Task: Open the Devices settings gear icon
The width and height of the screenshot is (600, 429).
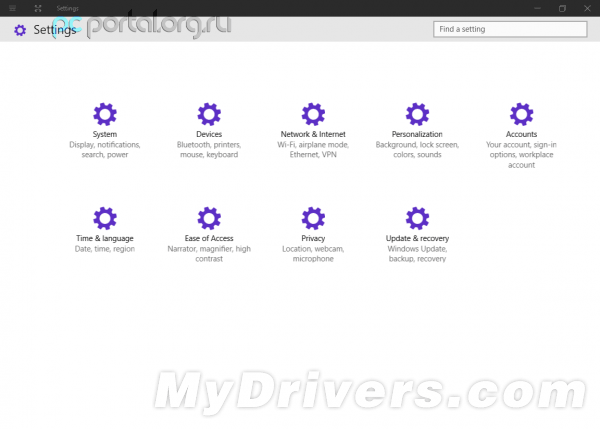Action: pyautogui.click(x=209, y=114)
